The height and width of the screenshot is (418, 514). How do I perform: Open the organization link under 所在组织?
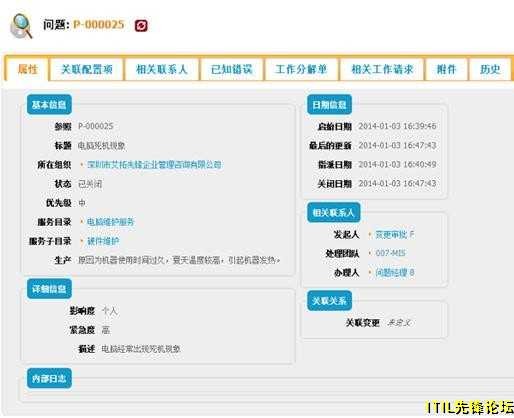[x=154, y=165]
